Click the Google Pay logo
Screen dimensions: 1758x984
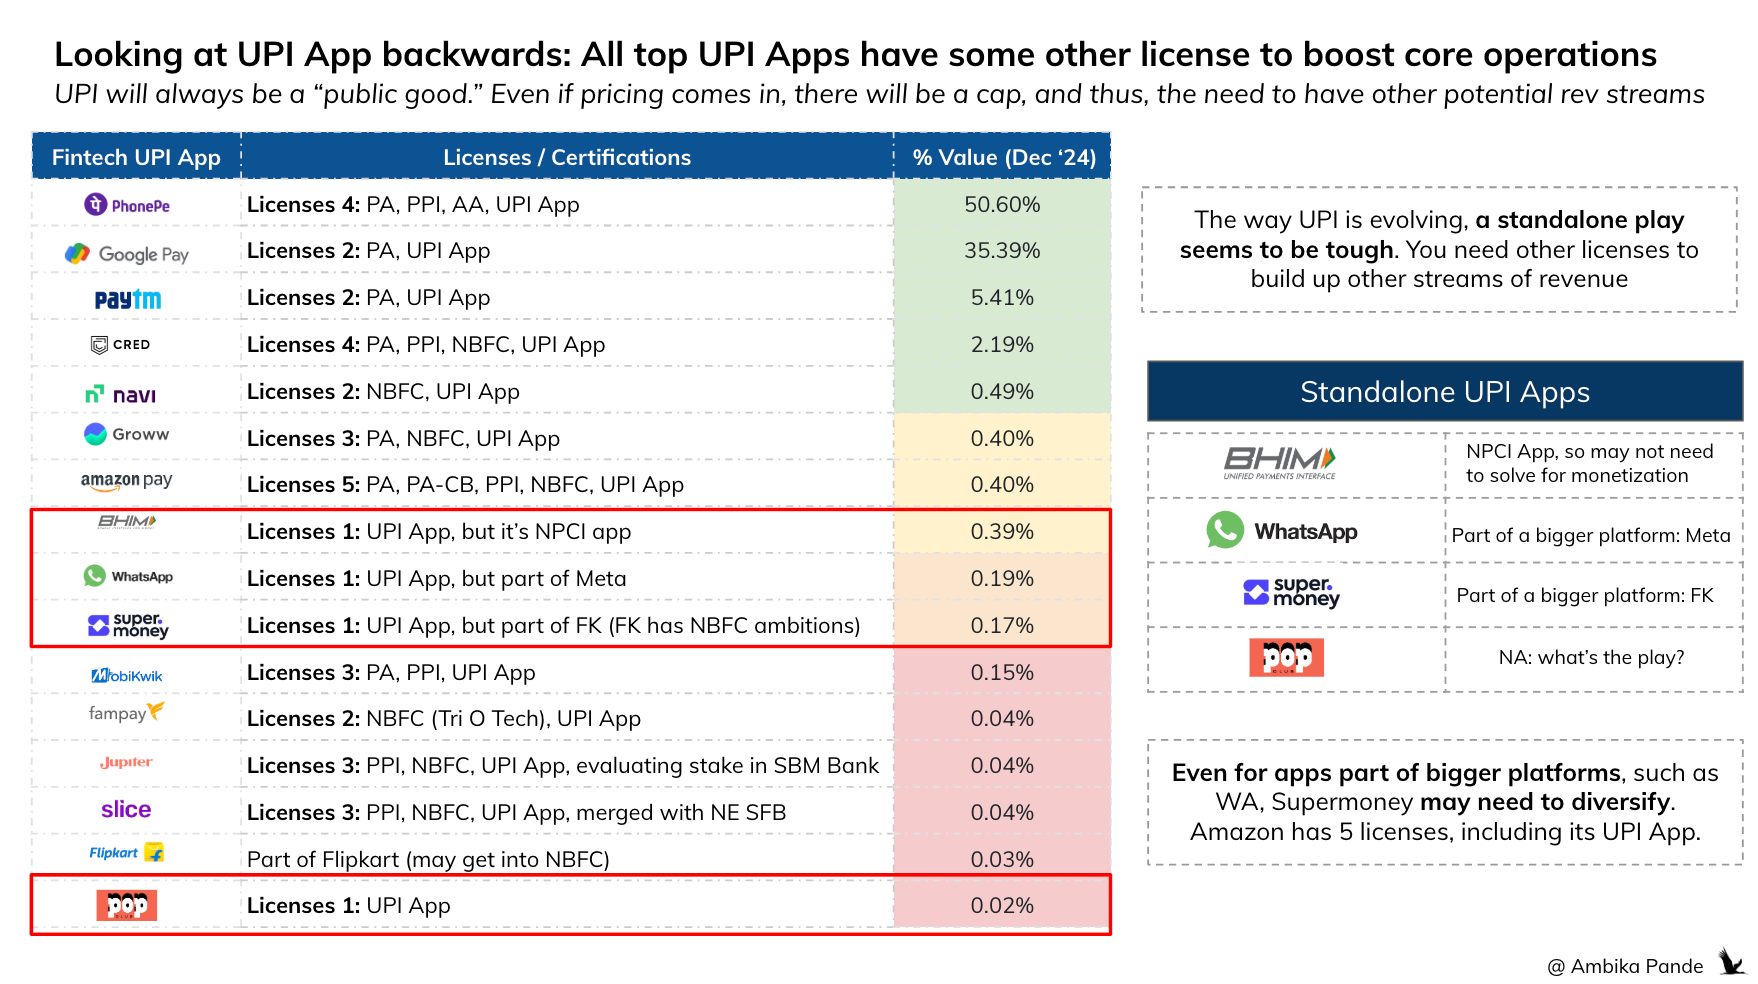(x=127, y=254)
